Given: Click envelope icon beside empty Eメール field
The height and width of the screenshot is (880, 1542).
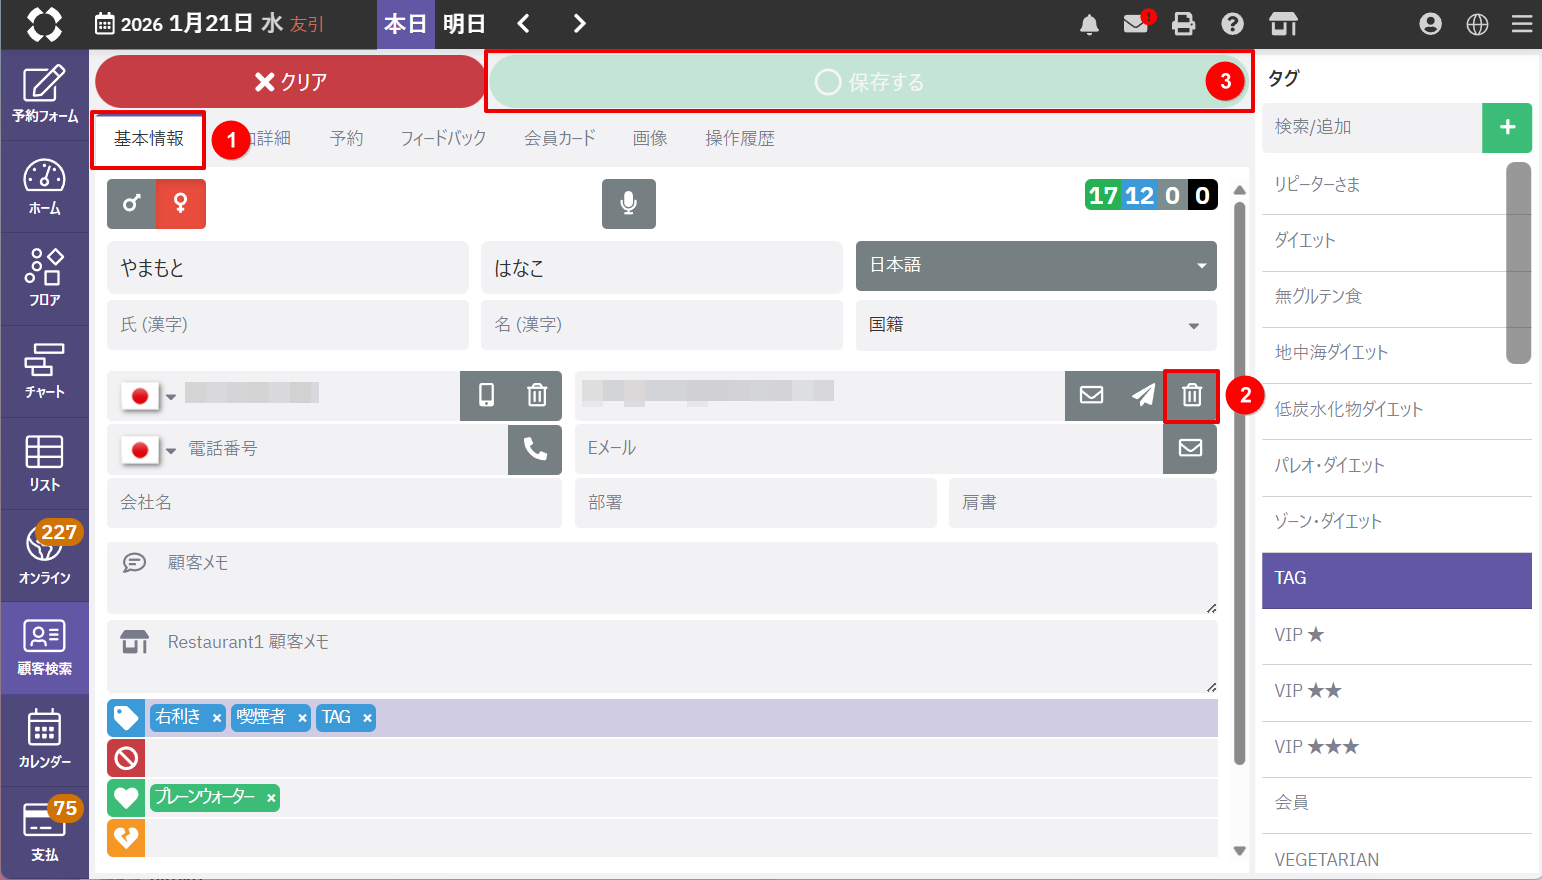Looking at the screenshot, I should coord(1190,448).
